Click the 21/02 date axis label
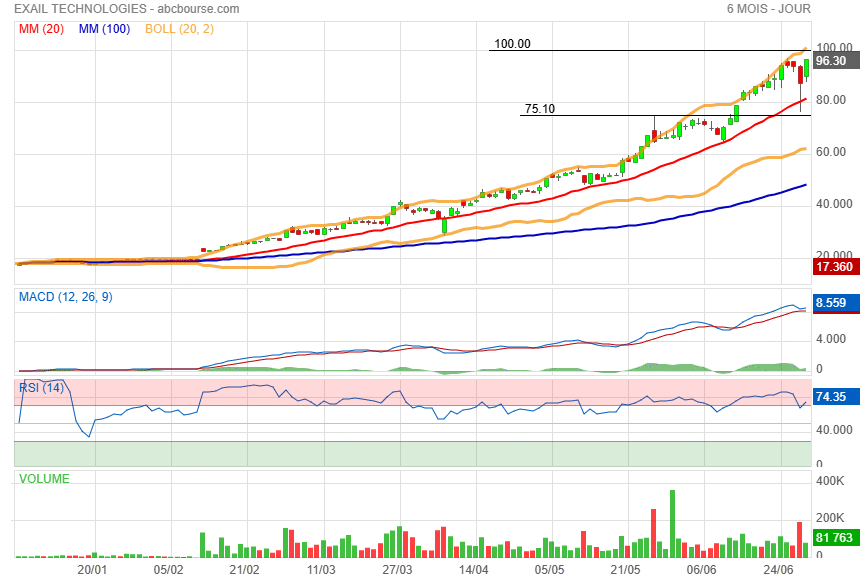This screenshot has height=580, width=860. [x=245, y=570]
